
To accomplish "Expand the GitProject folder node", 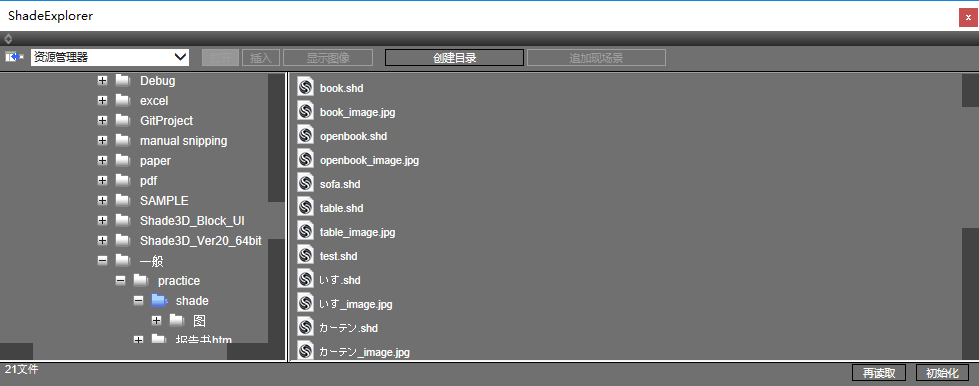I will coord(102,121).
